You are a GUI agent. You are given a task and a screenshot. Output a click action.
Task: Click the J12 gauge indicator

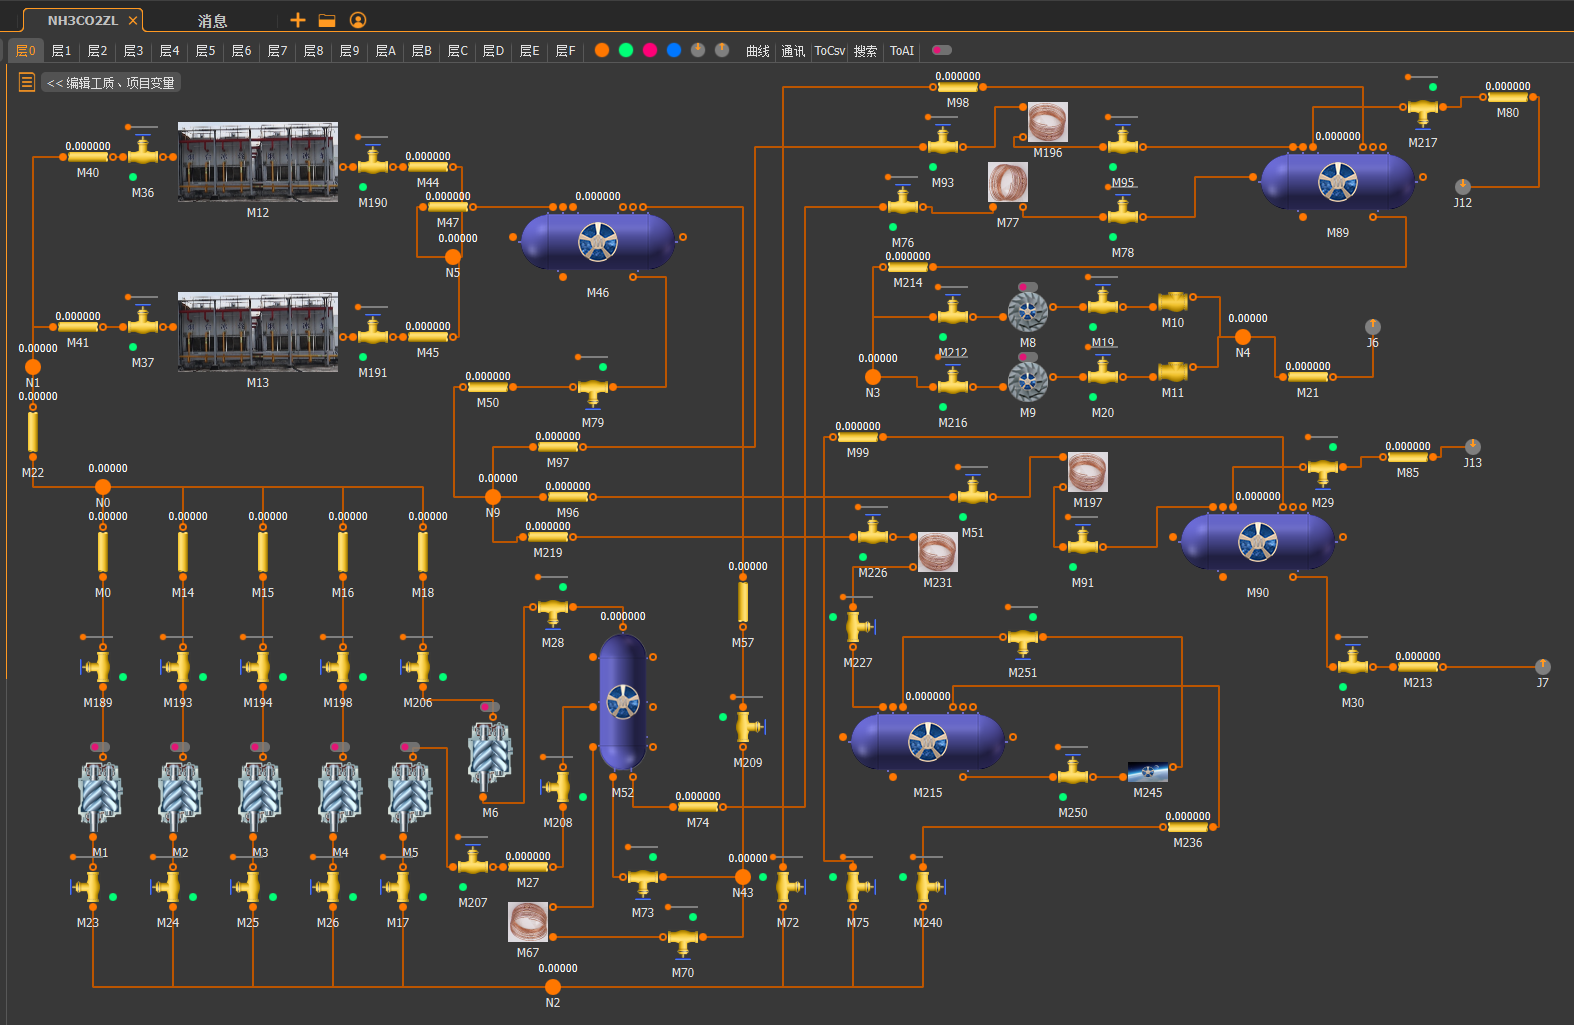pyautogui.click(x=1462, y=187)
